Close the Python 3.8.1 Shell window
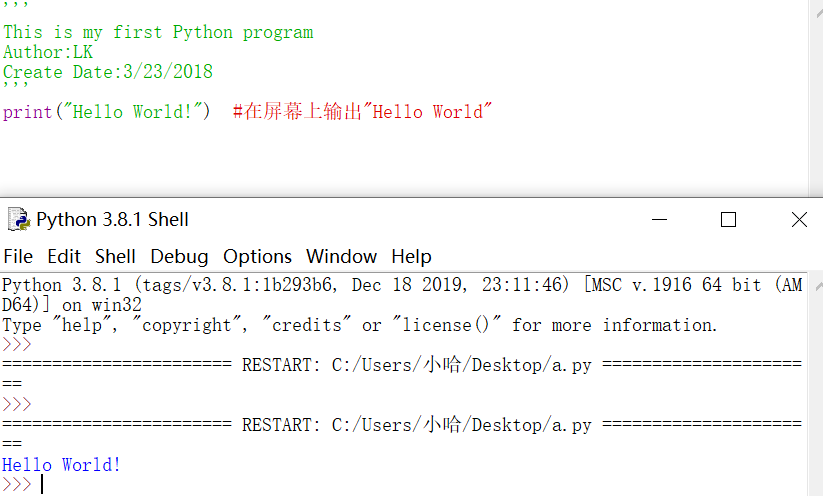The height and width of the screenshot is (496, 823). point(798,220)
